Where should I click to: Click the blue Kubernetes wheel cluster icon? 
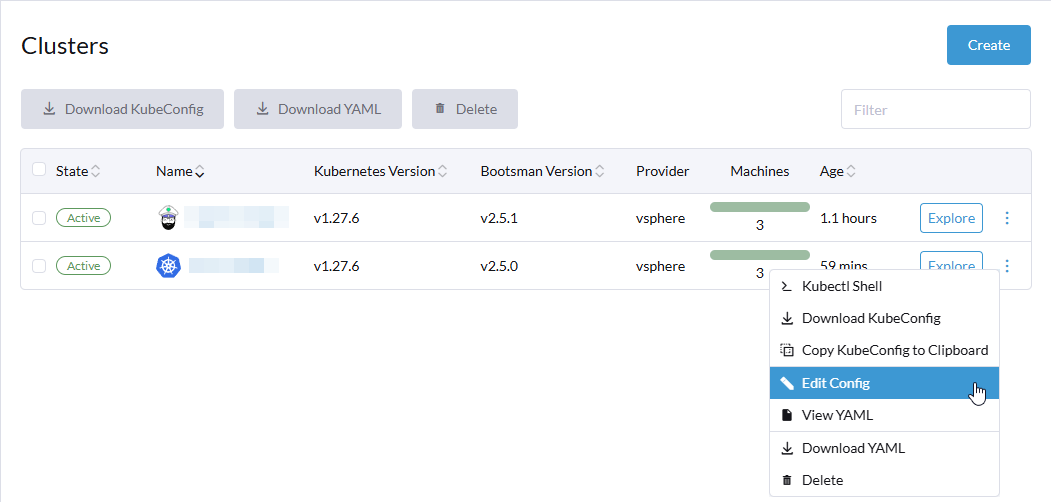pyautogui.click(x=169, y=266)
